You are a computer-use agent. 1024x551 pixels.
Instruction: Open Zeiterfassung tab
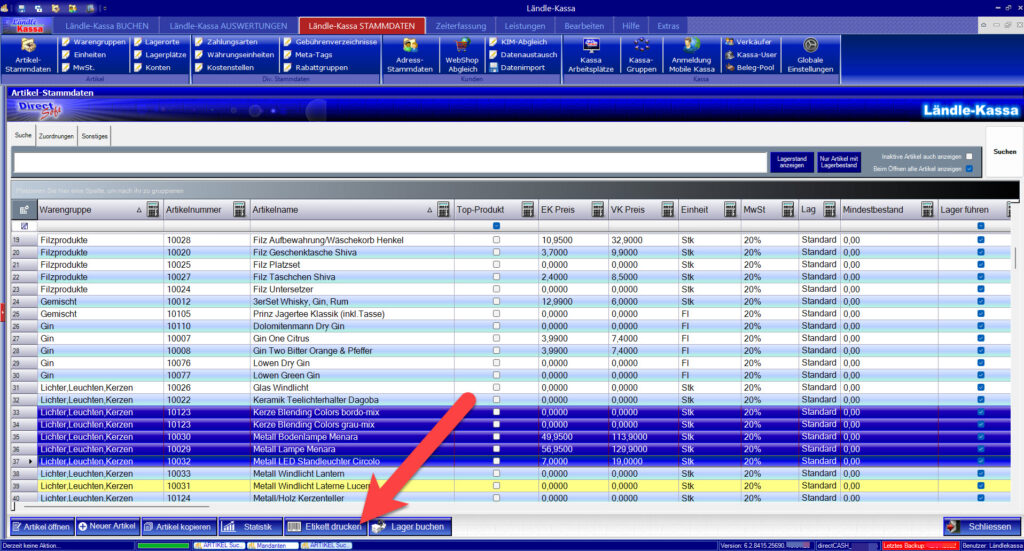coord(461,26)
